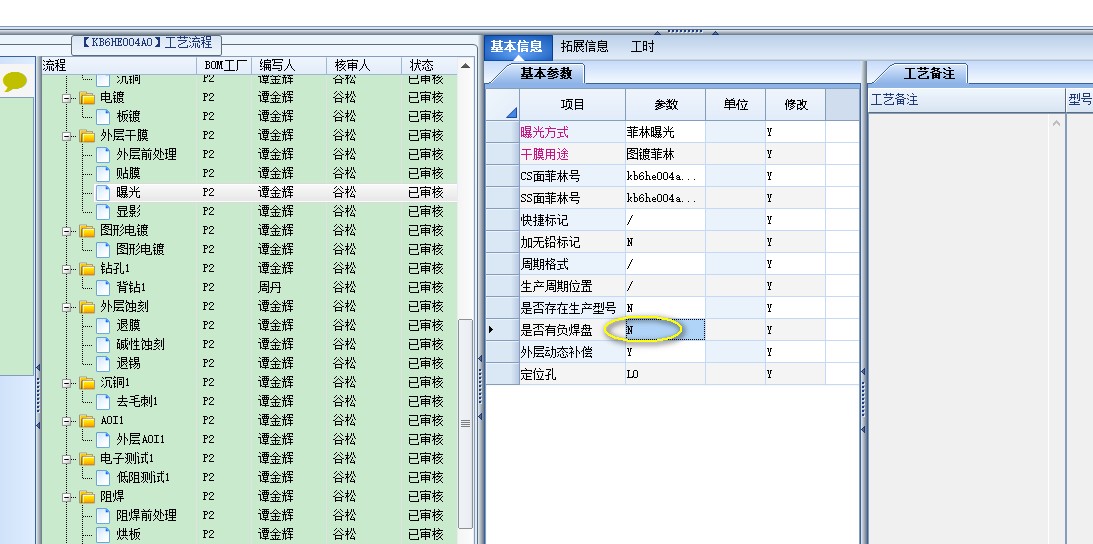
Task: Click the yellow speech bubble icon
Action: tap(15, 82)
